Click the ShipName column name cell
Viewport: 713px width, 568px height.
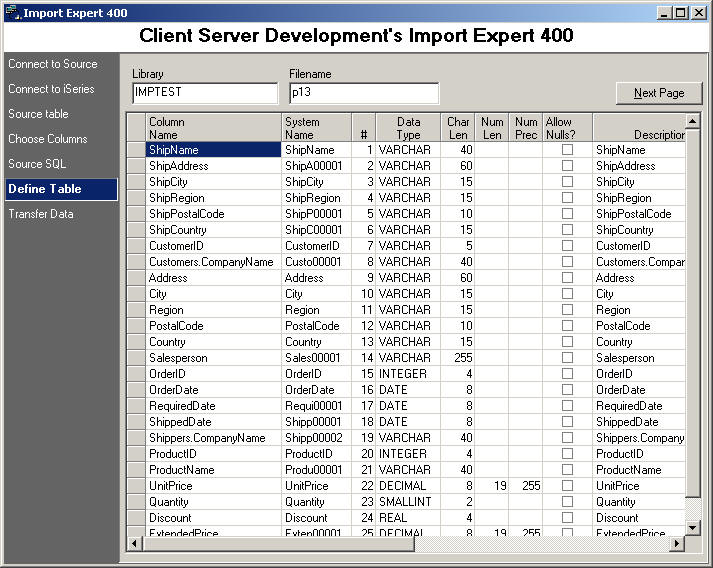click(213, 150)
